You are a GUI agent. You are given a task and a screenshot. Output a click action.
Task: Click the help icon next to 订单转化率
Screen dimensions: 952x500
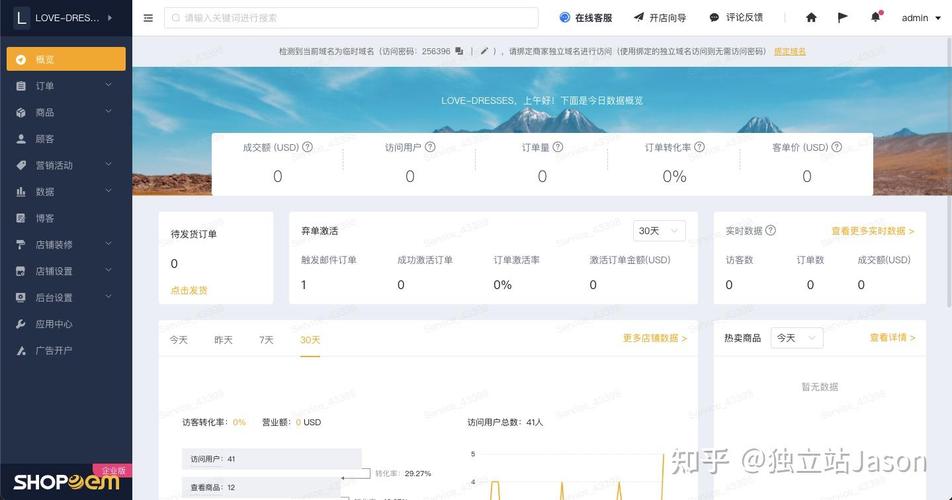tap(699, 147)
